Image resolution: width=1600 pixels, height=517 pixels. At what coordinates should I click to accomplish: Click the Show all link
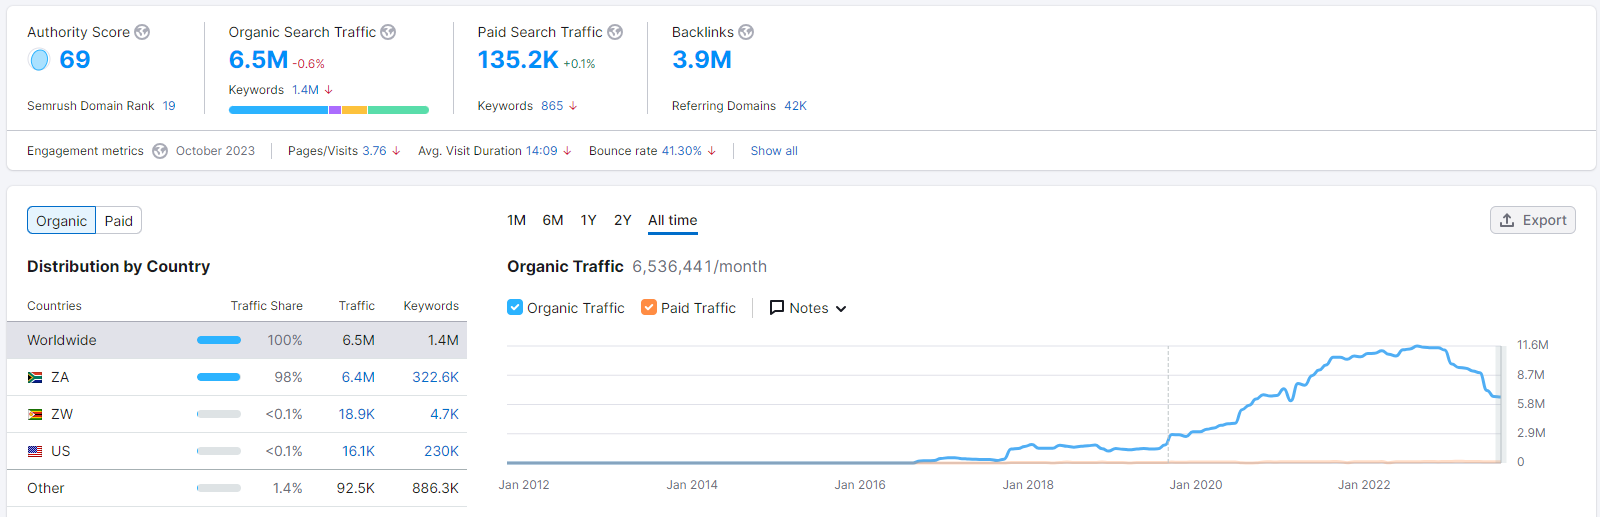tap(774, 151)
